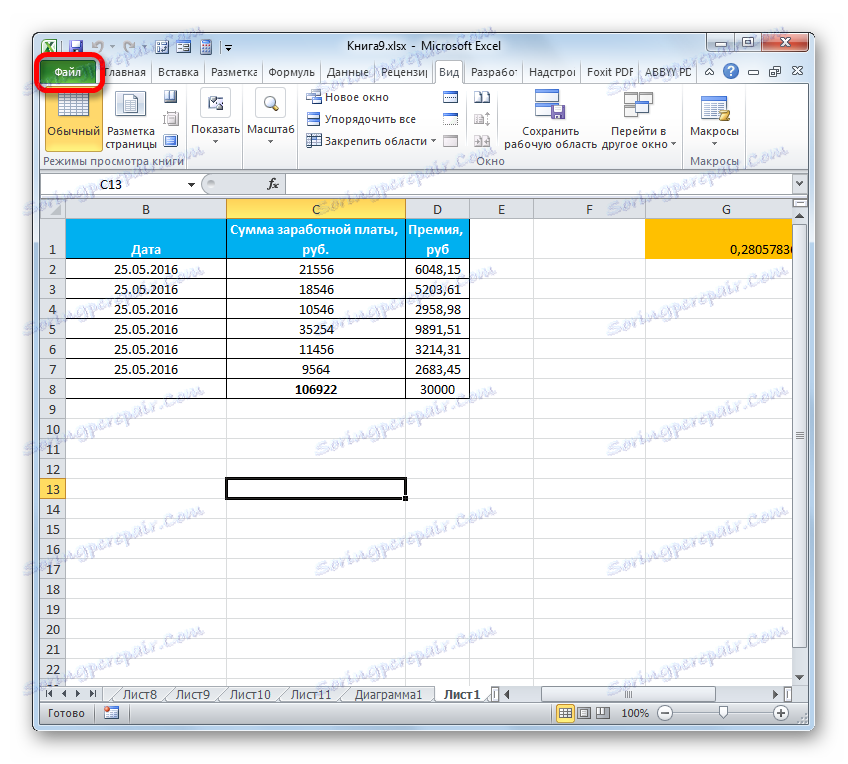This screenshot has height=764, width=848.
Task: Open Excel Help with the question mark icon
Action: coord(731,71)
